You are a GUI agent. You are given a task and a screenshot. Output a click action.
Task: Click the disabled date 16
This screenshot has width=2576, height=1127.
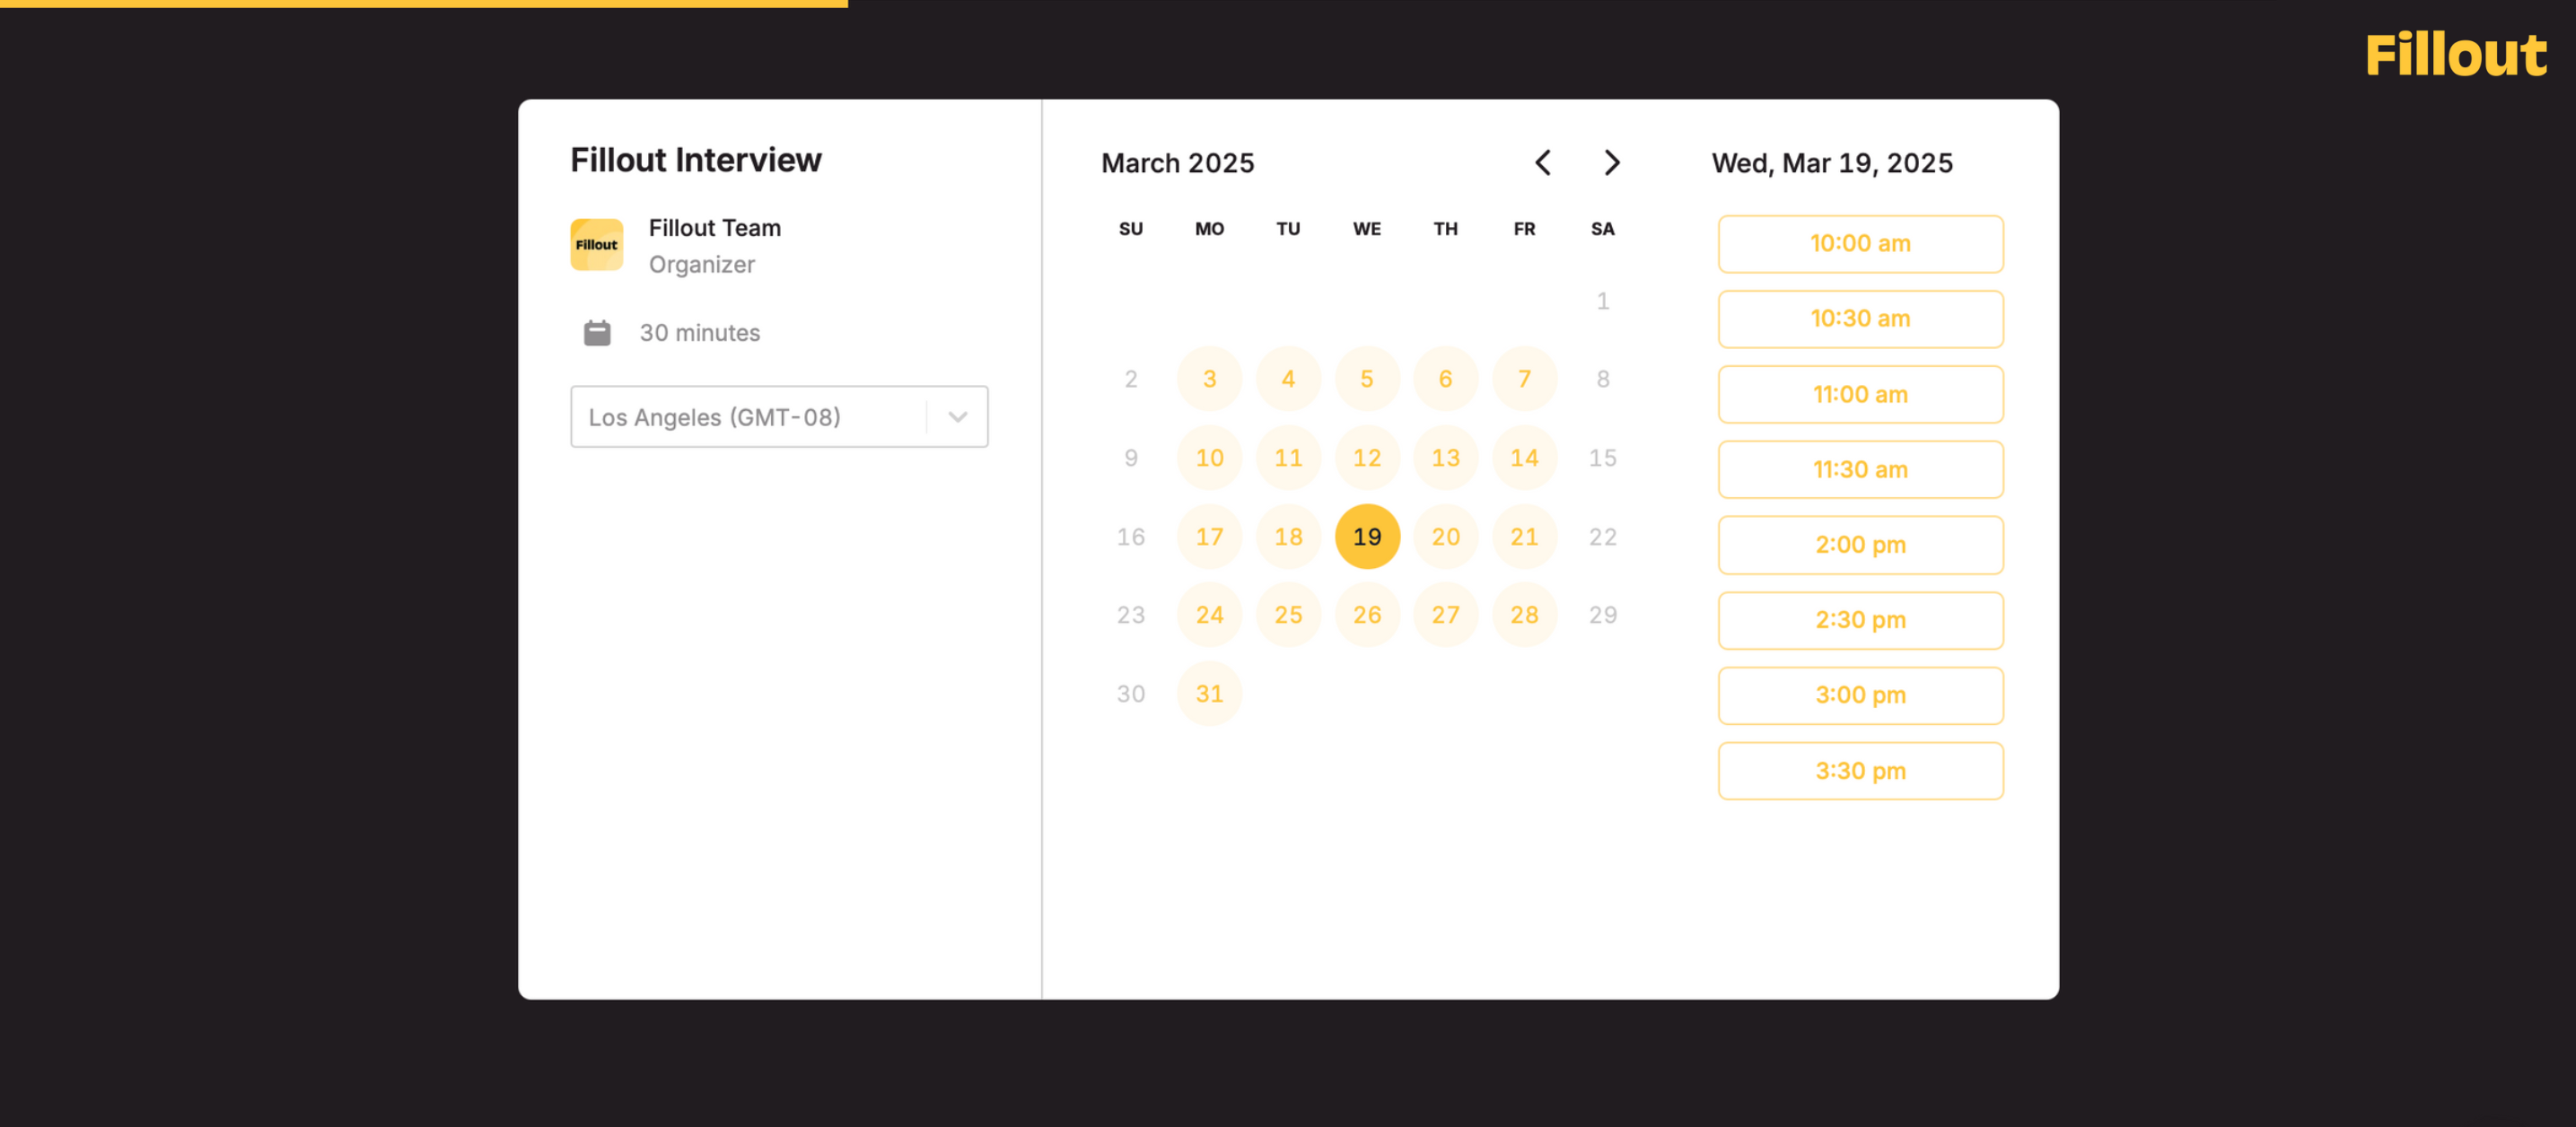point(1131,537)
